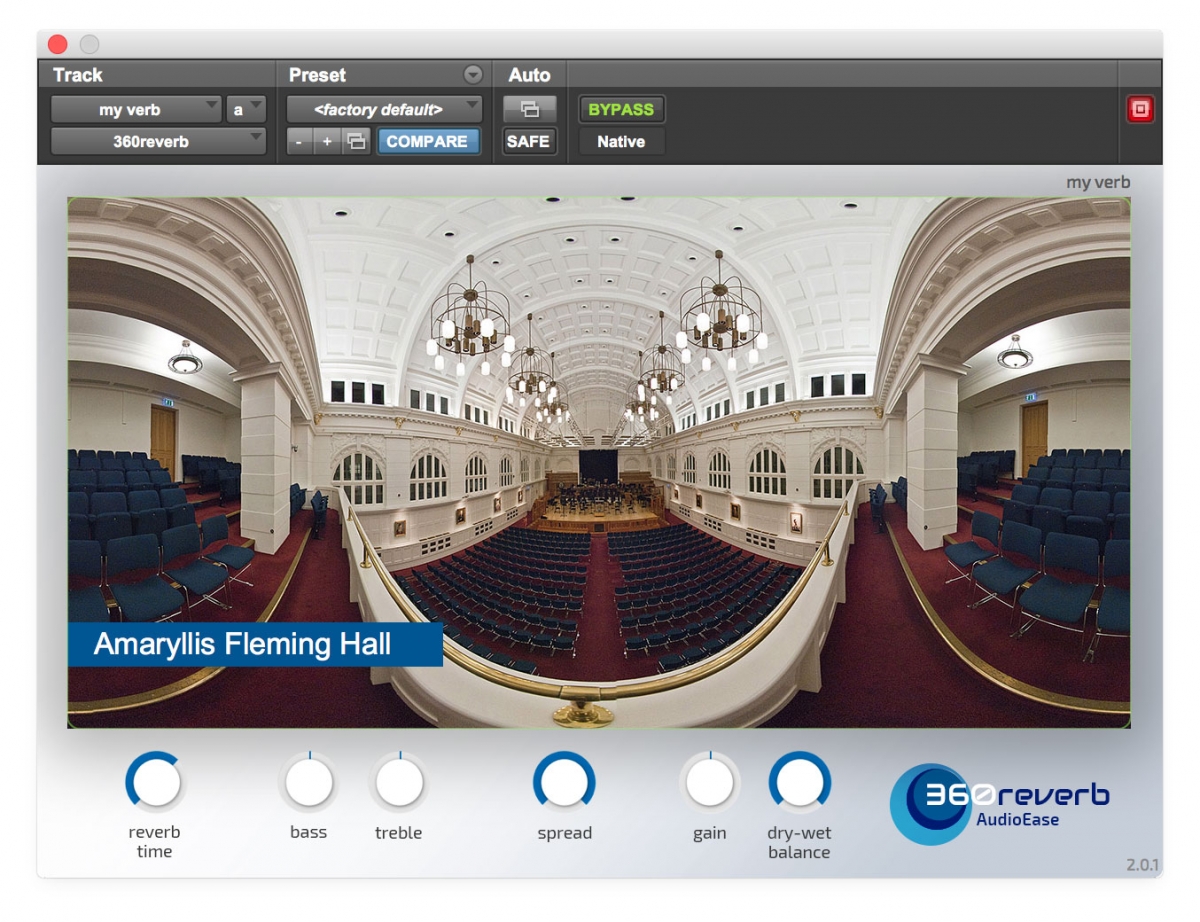The width and height of the screenshot is (1200, 922).
Task: Click the Auto header label
Action: click(529, 75)
